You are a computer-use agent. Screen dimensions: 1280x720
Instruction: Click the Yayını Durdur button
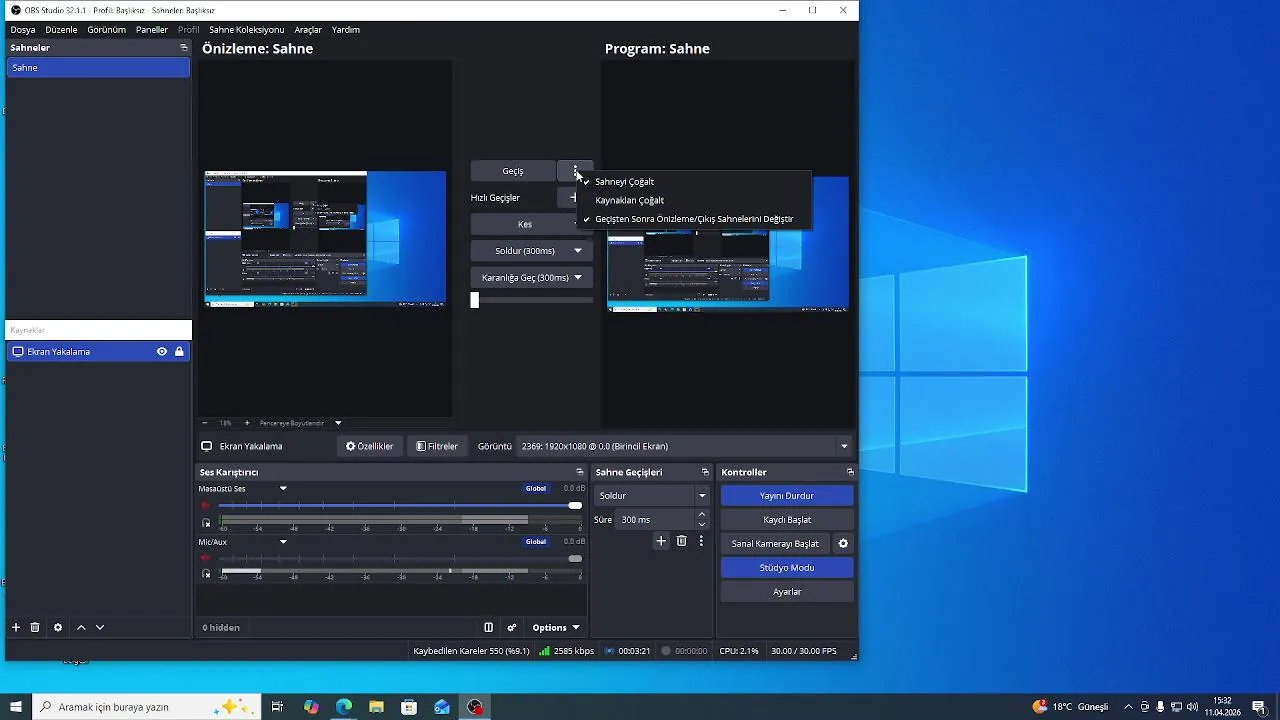(x=787, y=496)
